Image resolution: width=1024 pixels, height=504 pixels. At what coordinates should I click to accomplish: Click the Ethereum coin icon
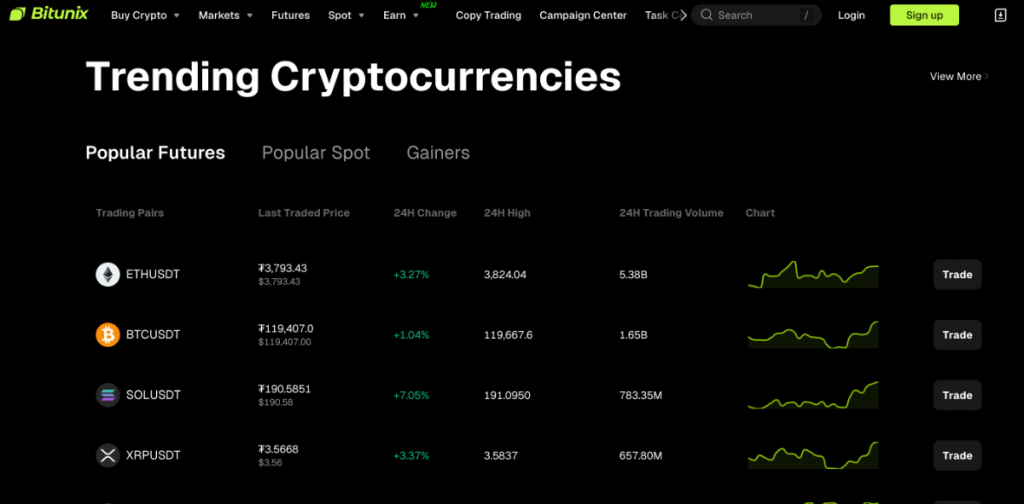click(x=107, y=274)
